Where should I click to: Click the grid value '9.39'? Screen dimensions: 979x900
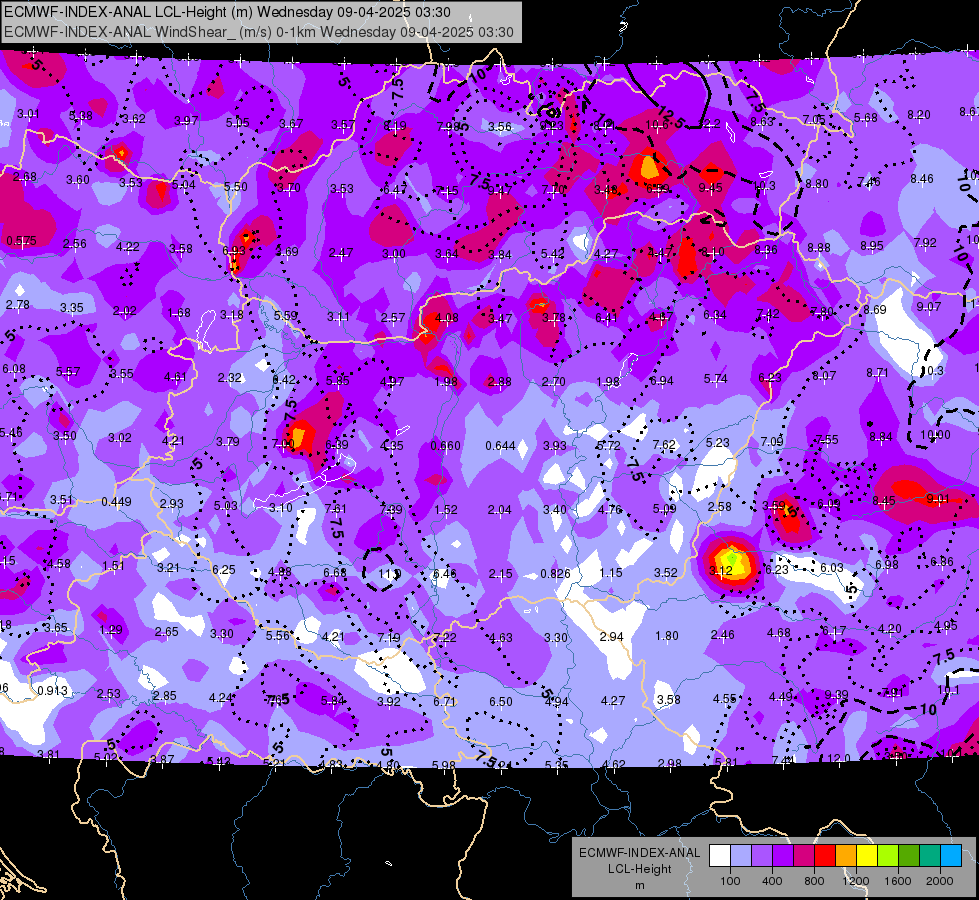tap(836, 695)
